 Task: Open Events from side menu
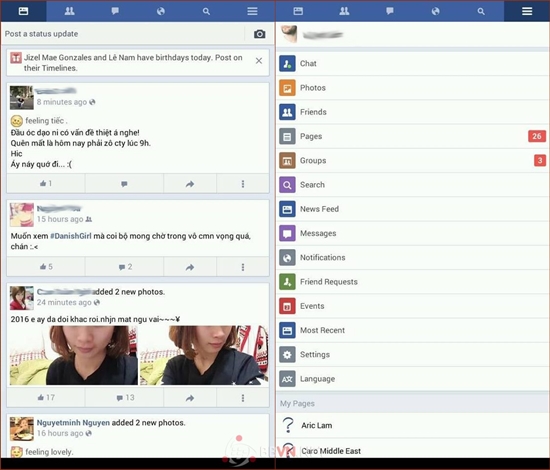[x=413, y=306]
